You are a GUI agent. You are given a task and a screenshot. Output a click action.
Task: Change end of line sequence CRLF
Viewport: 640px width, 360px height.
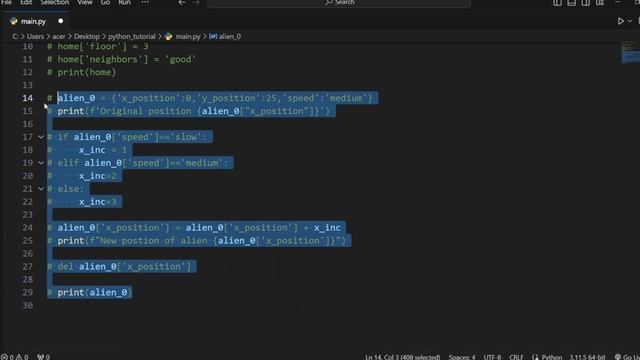(516, 357)
